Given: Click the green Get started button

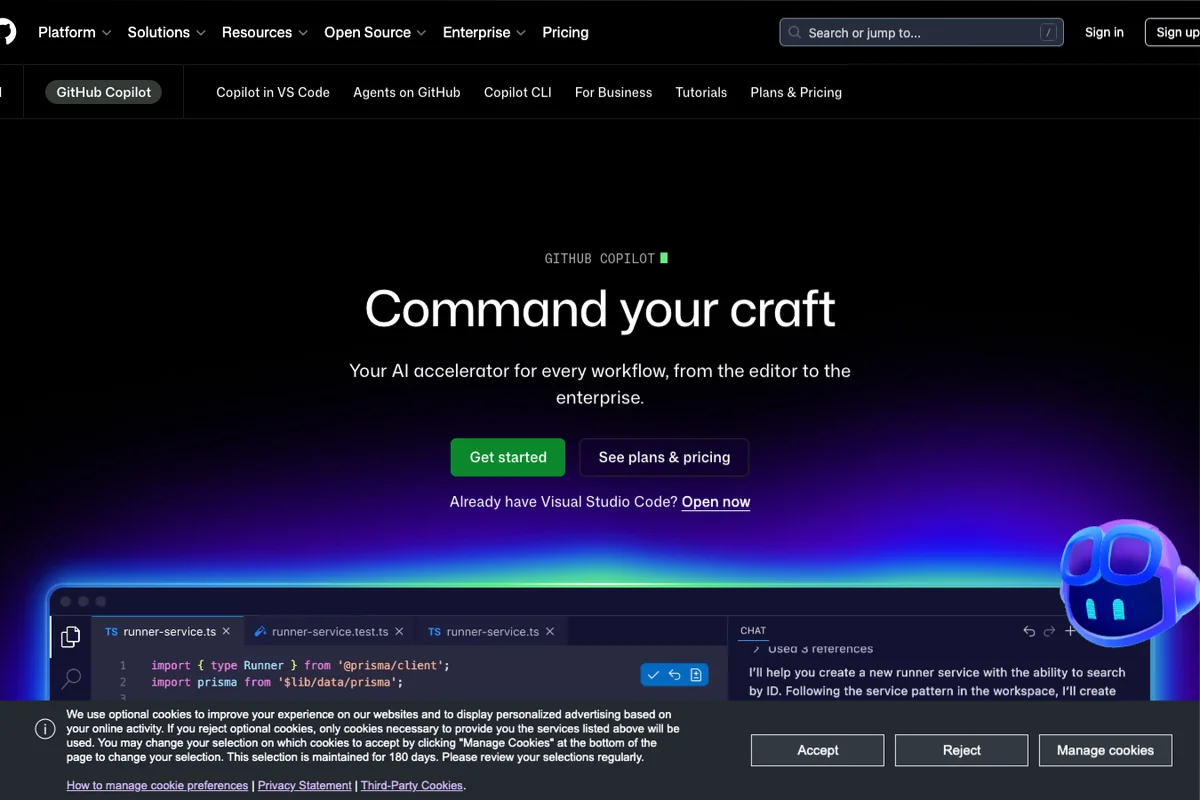Looking at the screenshot, I should 508,457.
